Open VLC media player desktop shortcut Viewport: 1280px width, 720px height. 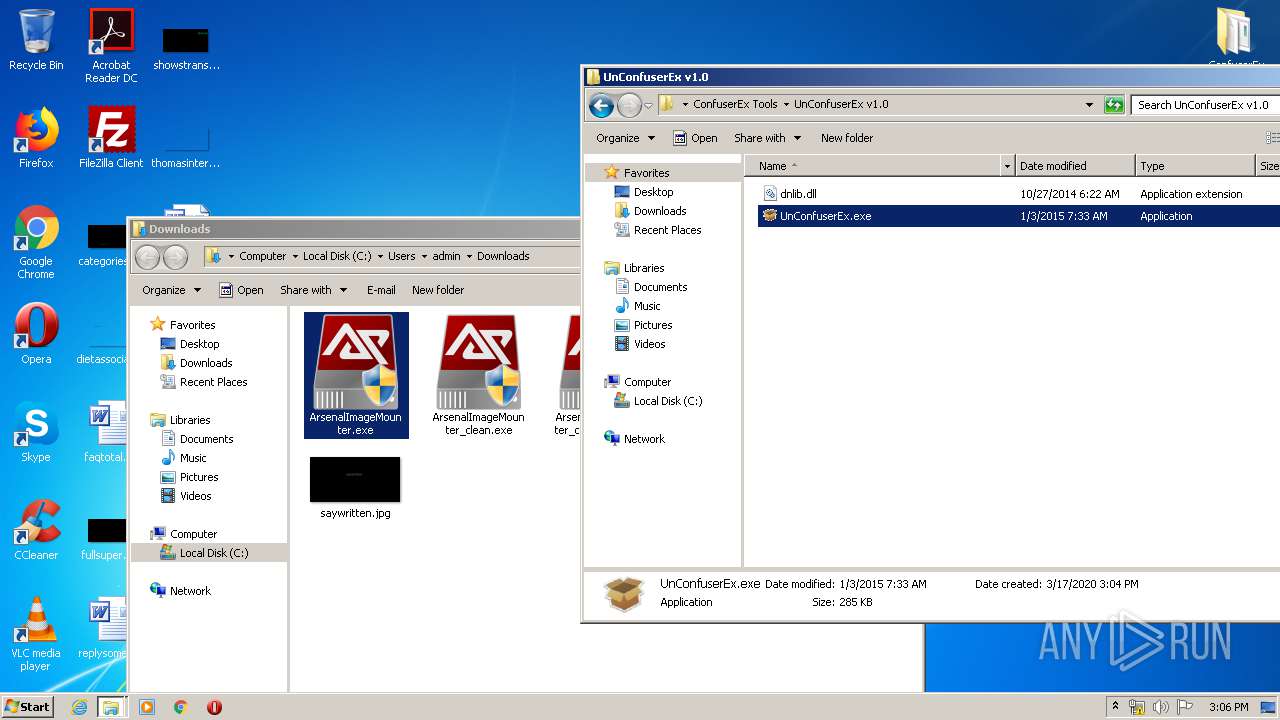[x=36, y=635]
